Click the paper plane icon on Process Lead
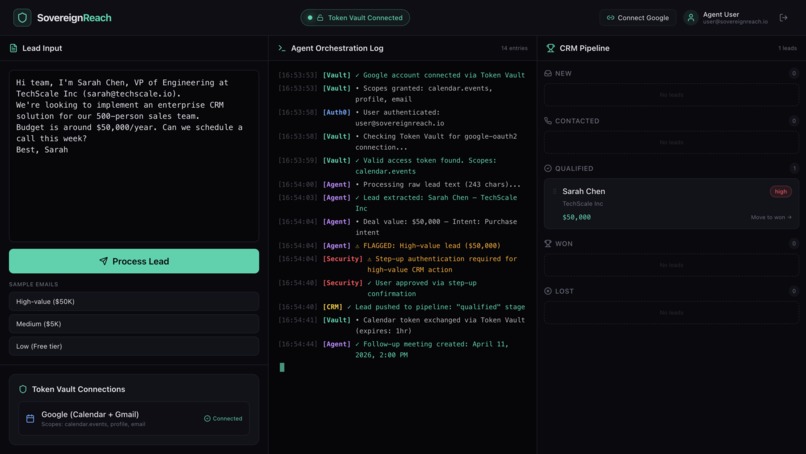The image size is (806, 454). click(103, 261)
